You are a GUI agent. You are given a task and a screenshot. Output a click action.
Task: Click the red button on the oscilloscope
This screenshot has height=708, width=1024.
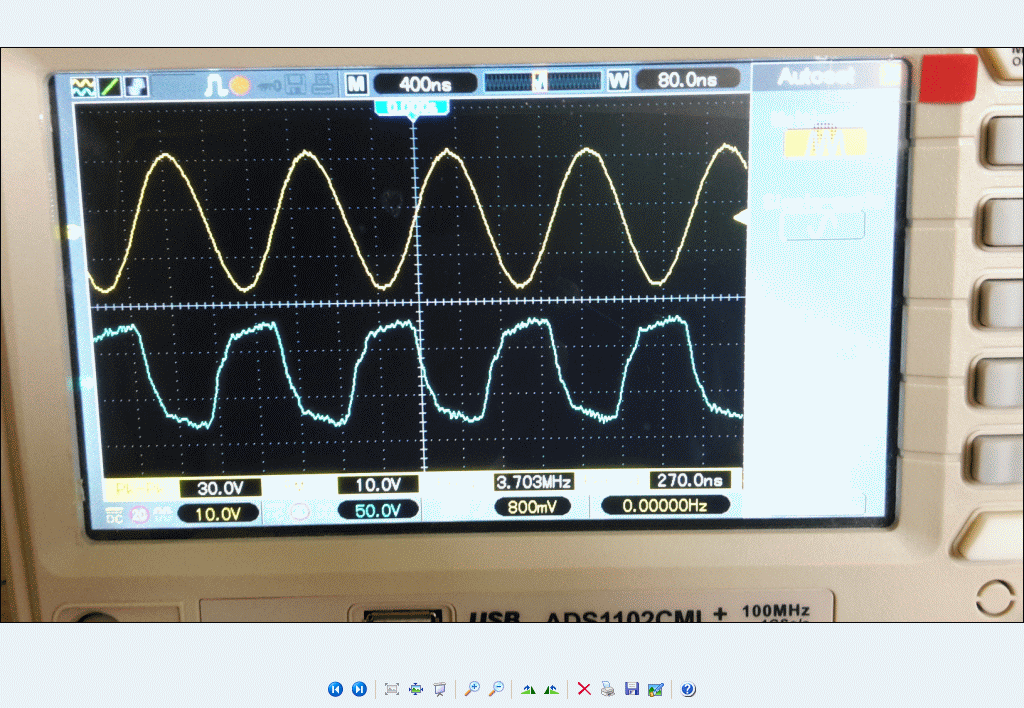(x=948, y=78)
